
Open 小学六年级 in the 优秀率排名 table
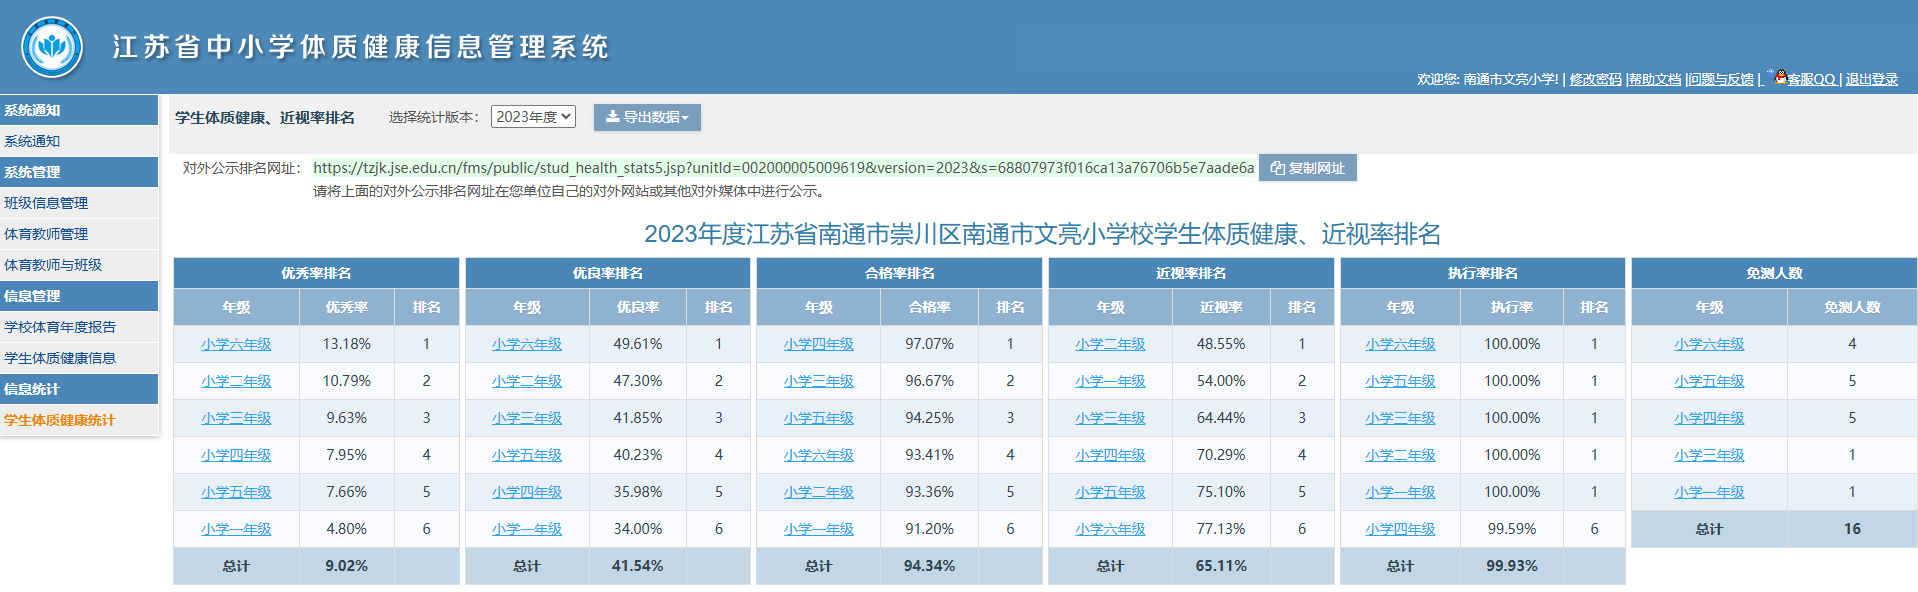[x=236, y=344]
